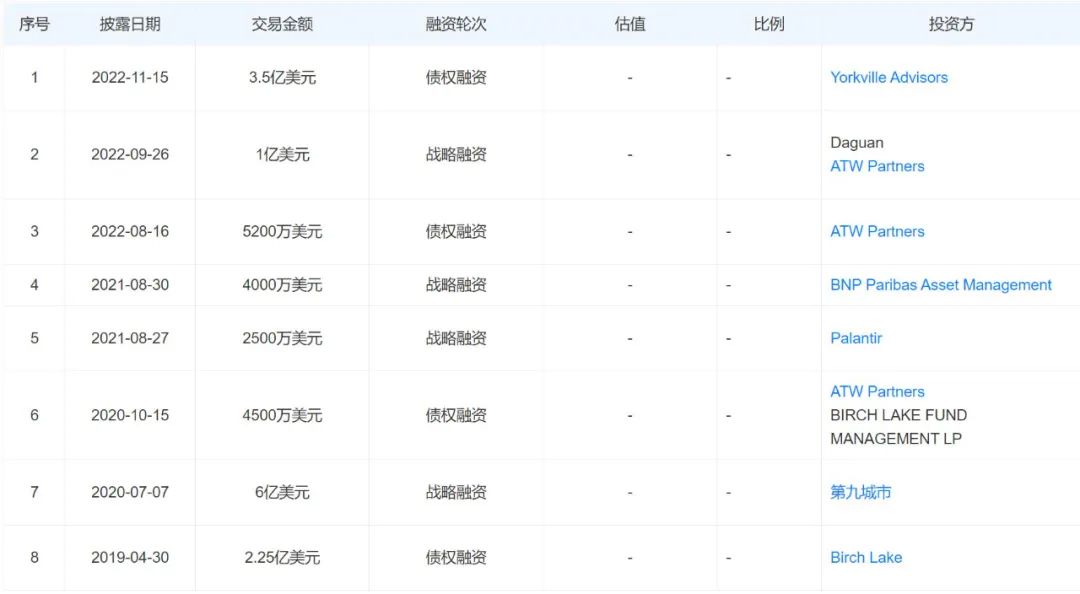Open ATW Partners link in row 2
The image size is (1080, 594).
tap(877, 166)
